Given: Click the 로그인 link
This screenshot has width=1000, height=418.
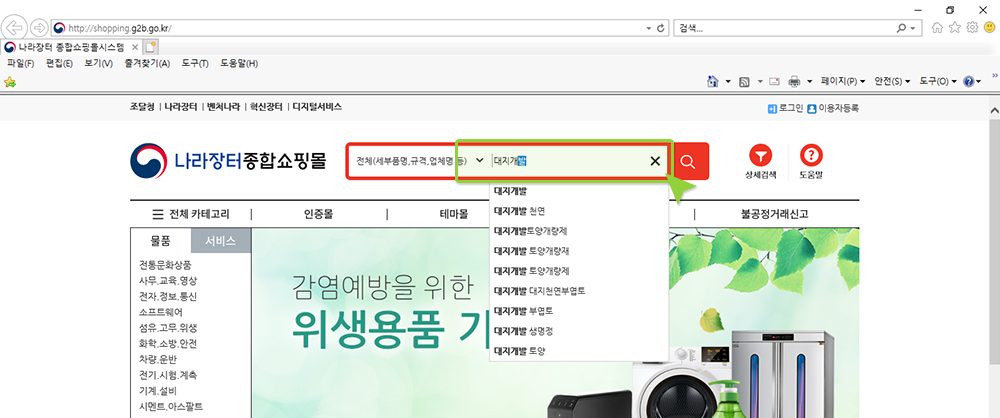Looking at the screenshot, I should click(786, 108).
